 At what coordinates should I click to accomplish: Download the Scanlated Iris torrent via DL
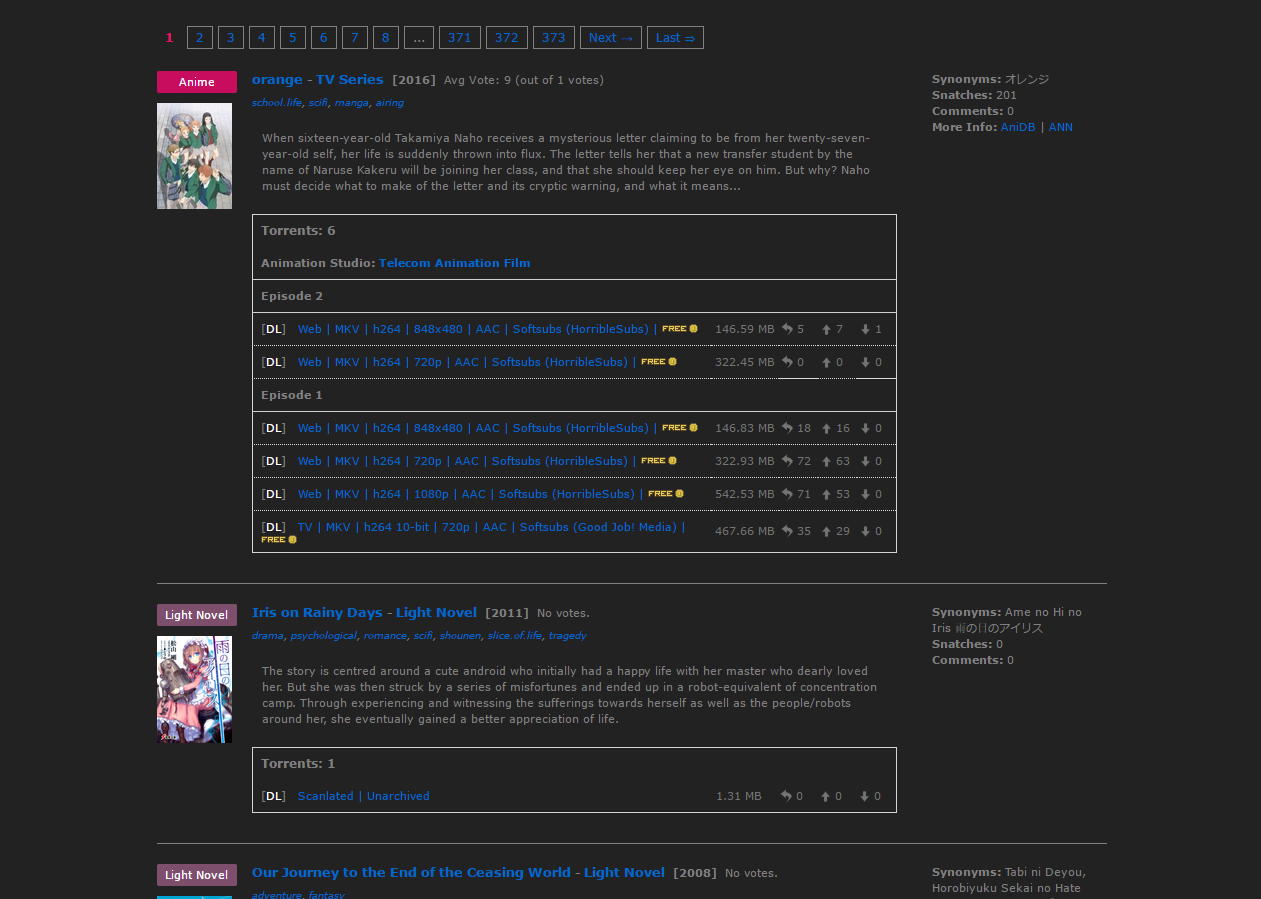[272, 796]
